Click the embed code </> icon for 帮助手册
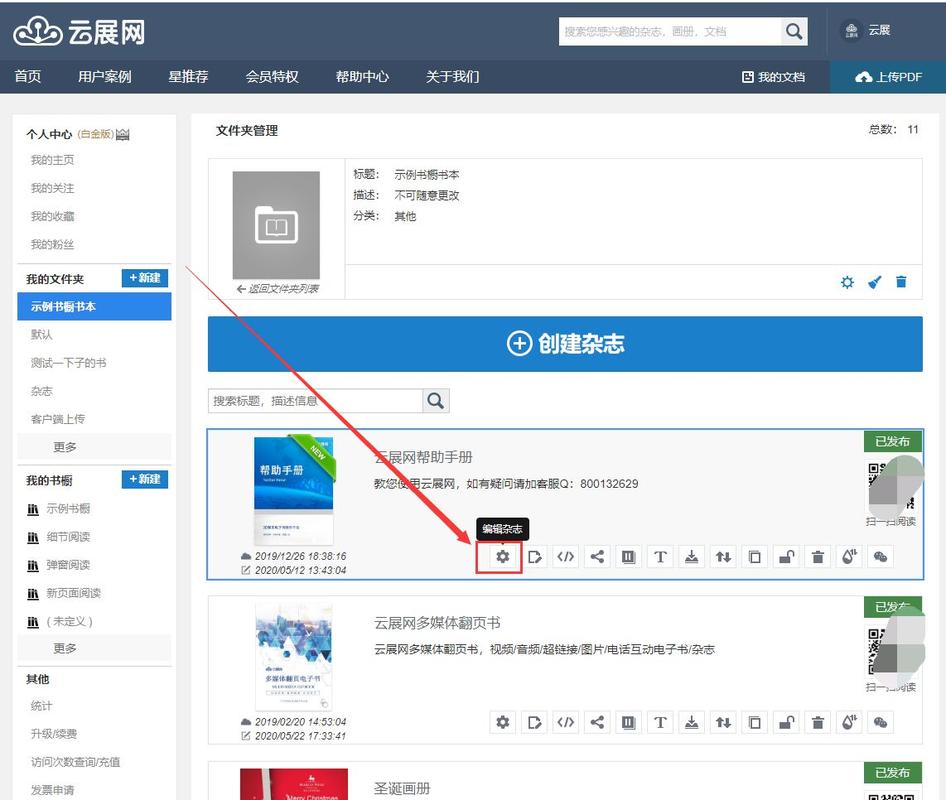Screen dimensions: 946x800 coord(565,556)
